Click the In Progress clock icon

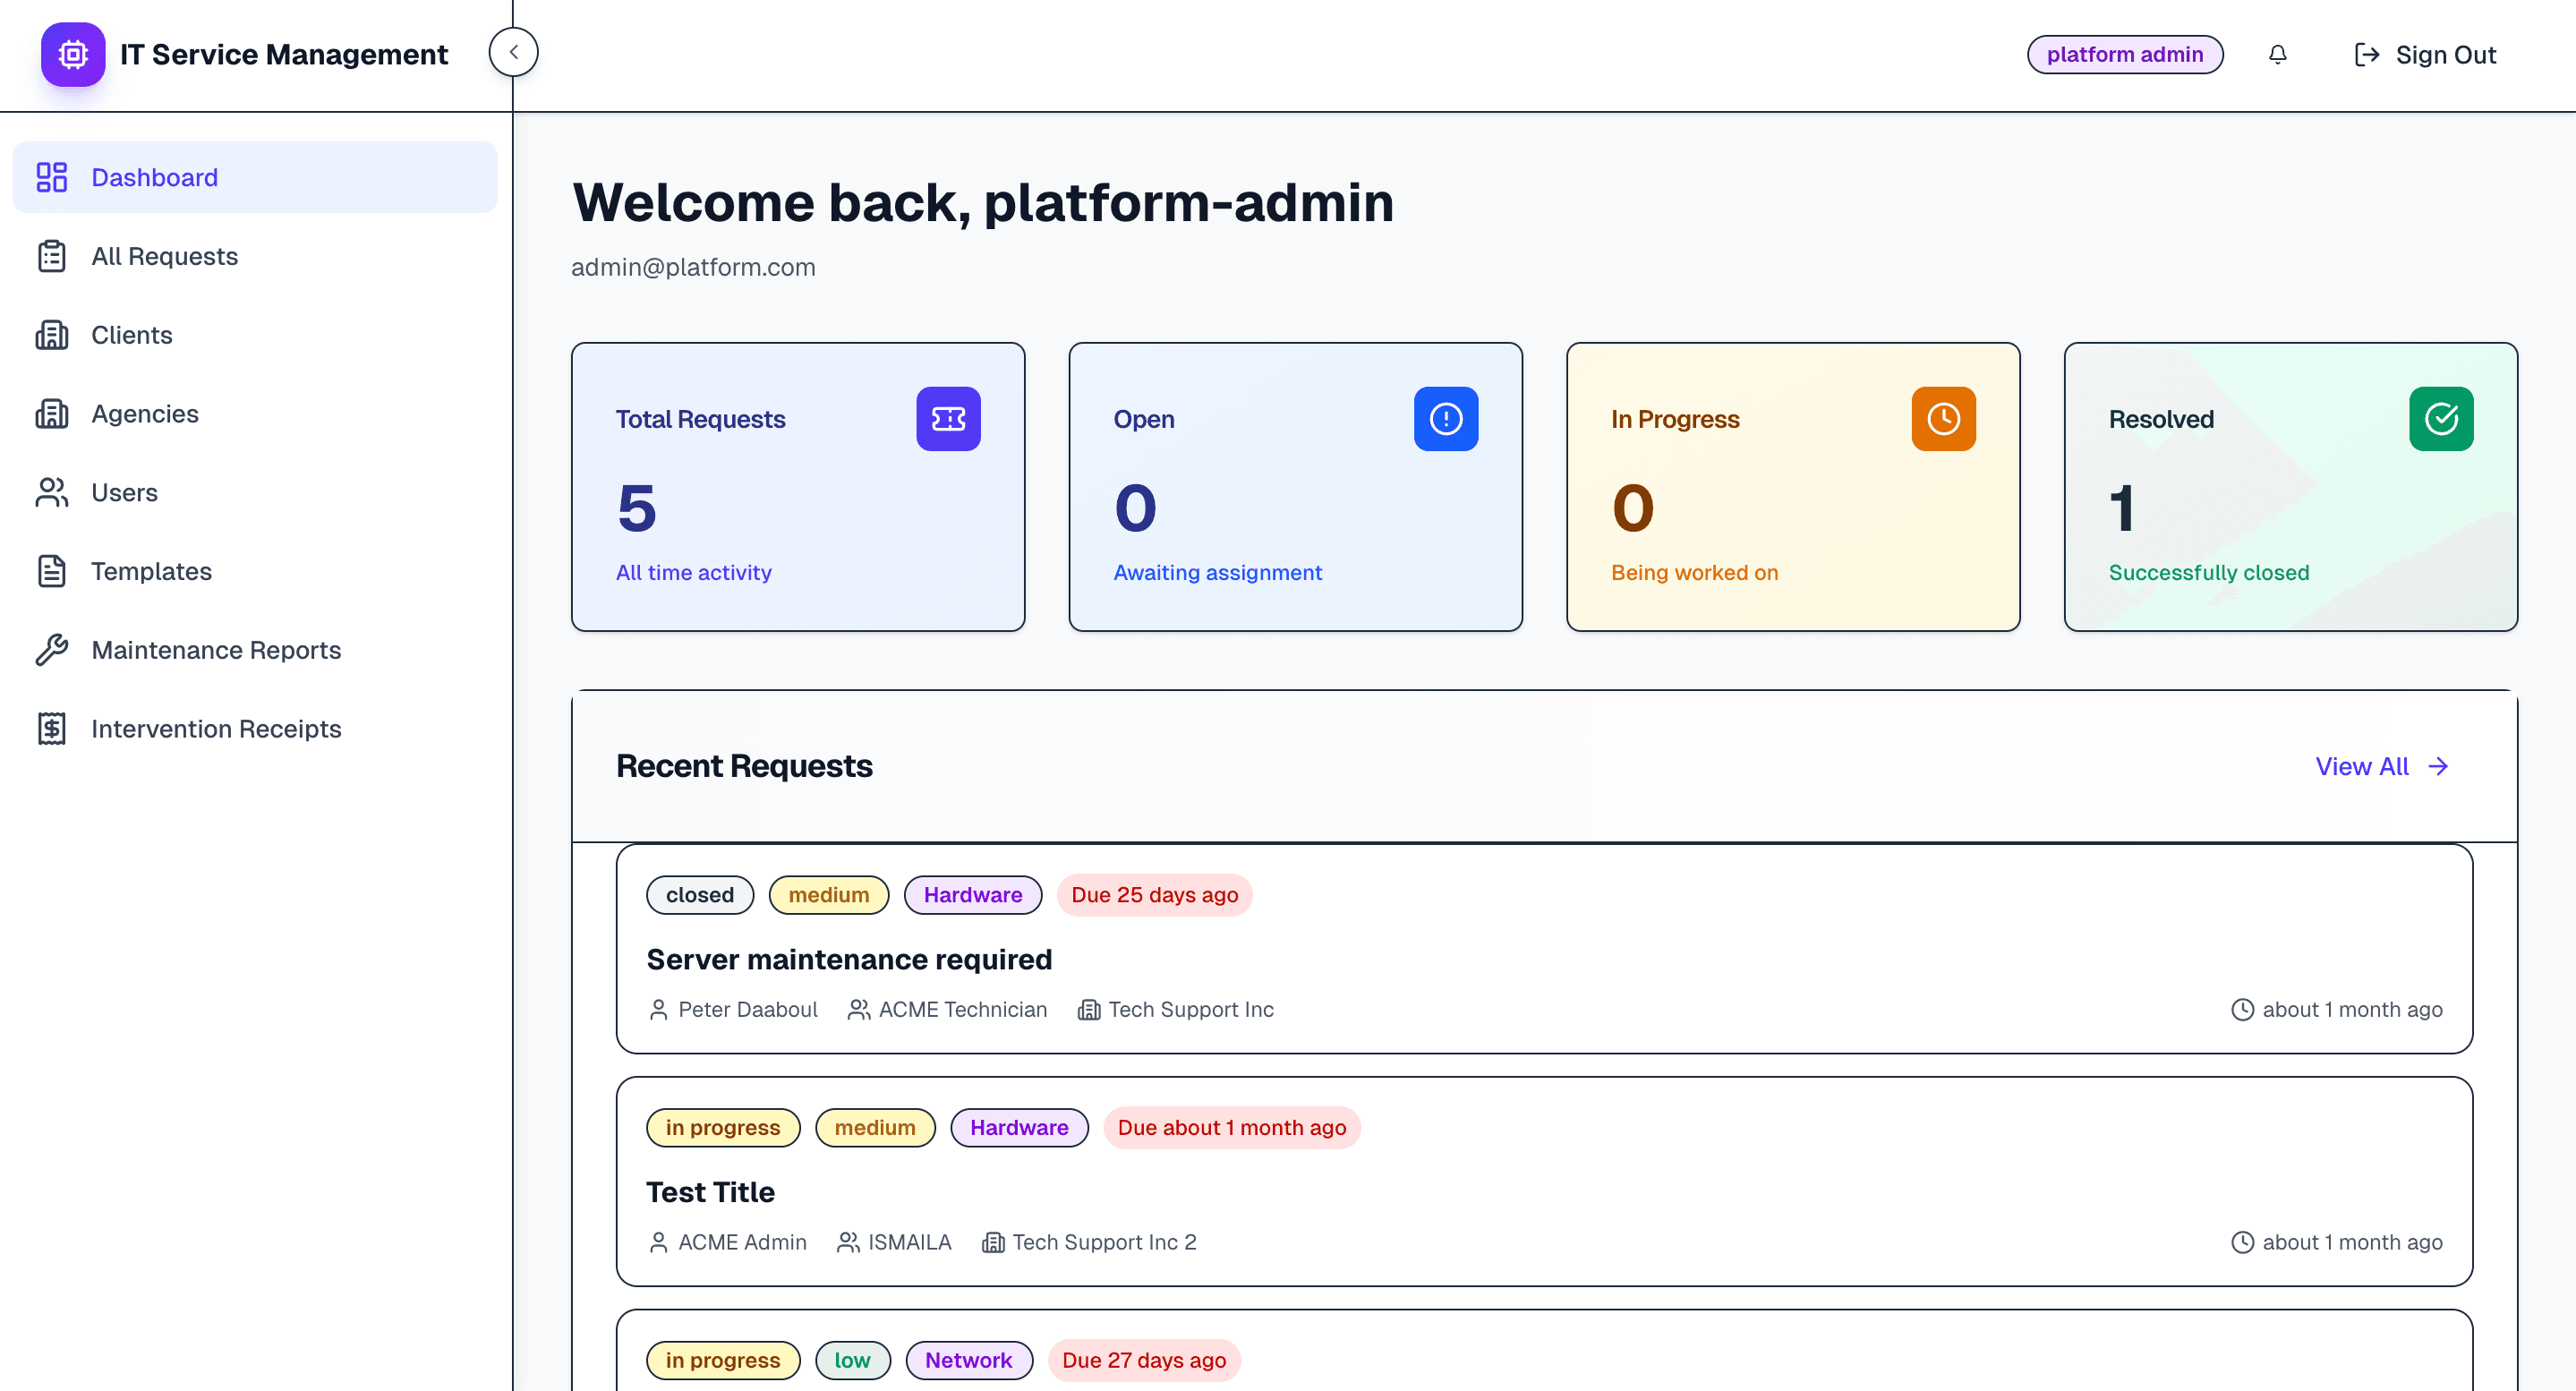(1943, 419)
